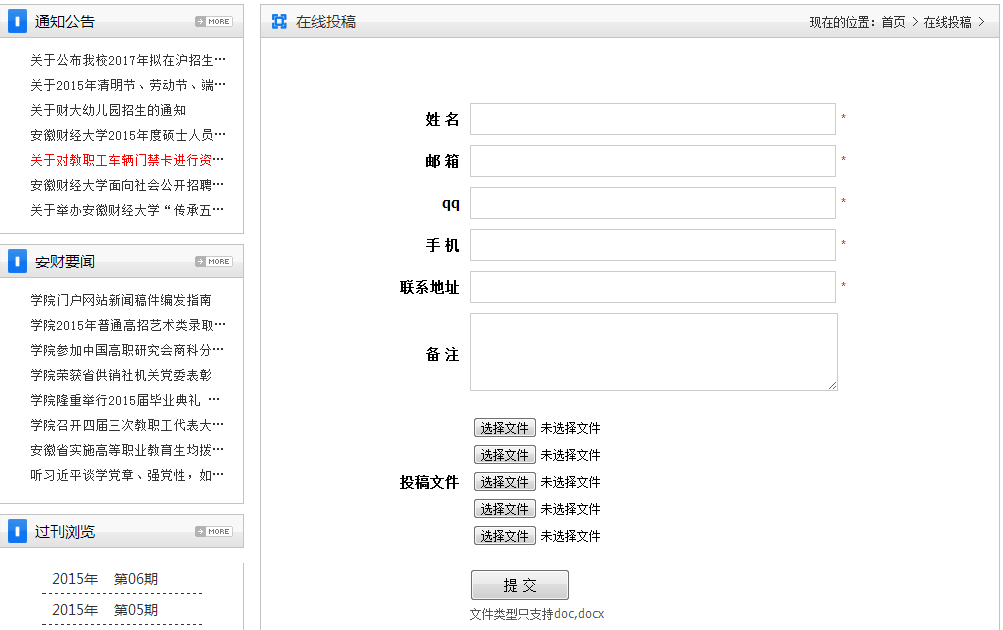Focus the qq input field
This screenshot has height=630, width=1003.
coord(652,203)
